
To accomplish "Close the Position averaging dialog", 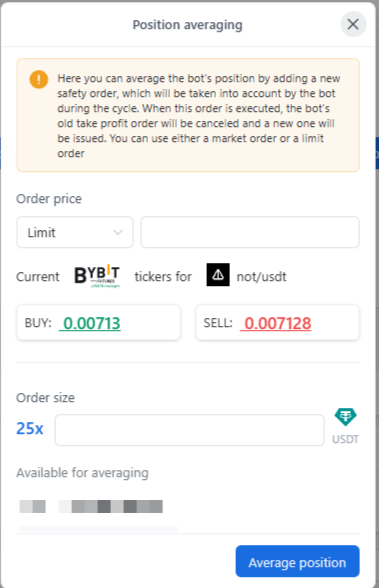I will coord(353,24).
